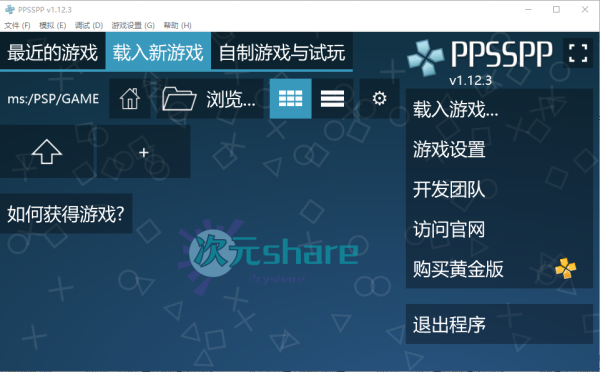Open gear settings for game browser
The width and height of the screenshot is (600, 372).
coord(380,99)
